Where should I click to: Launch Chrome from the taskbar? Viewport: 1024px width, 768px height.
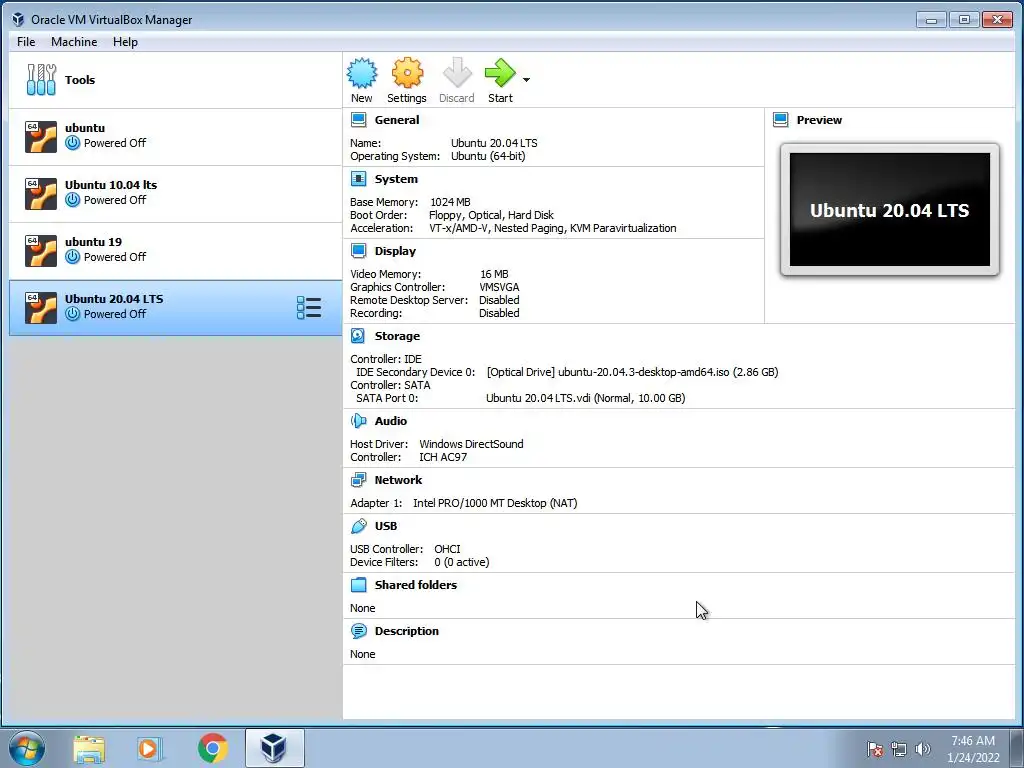coord(212,748)
